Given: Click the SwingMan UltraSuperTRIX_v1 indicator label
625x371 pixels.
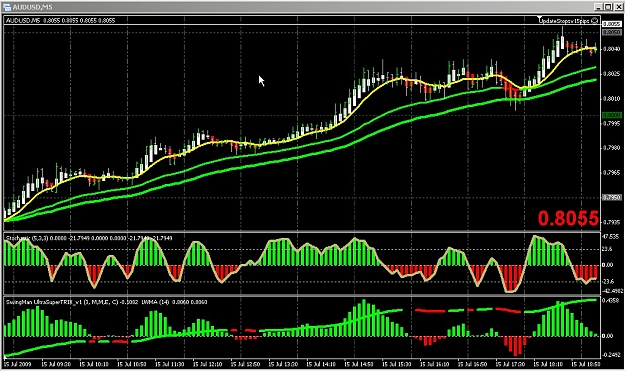Looking at the screenshot, I should point(72,302).
